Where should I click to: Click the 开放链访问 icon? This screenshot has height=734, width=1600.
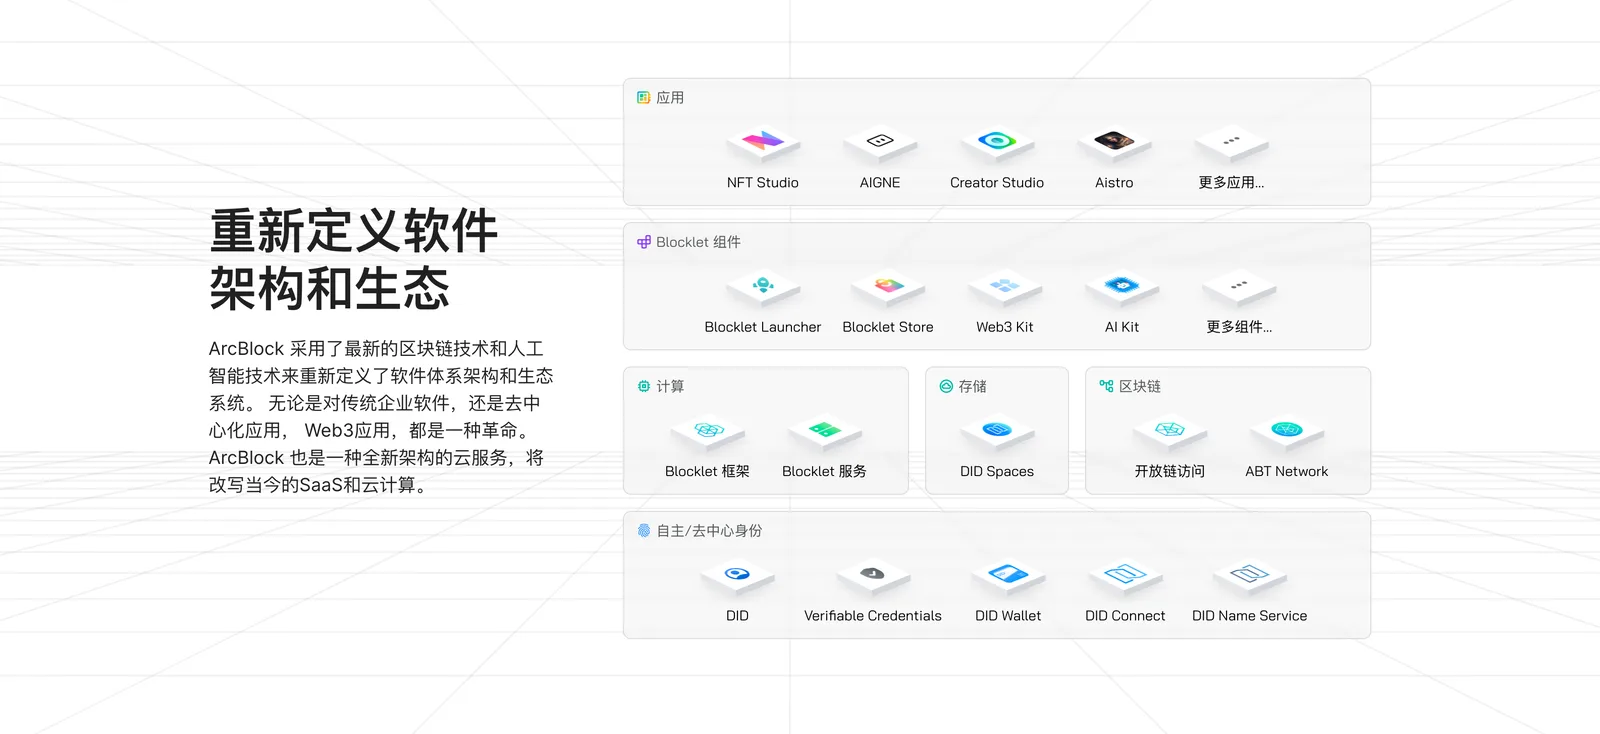click(x=1170, y=433)
